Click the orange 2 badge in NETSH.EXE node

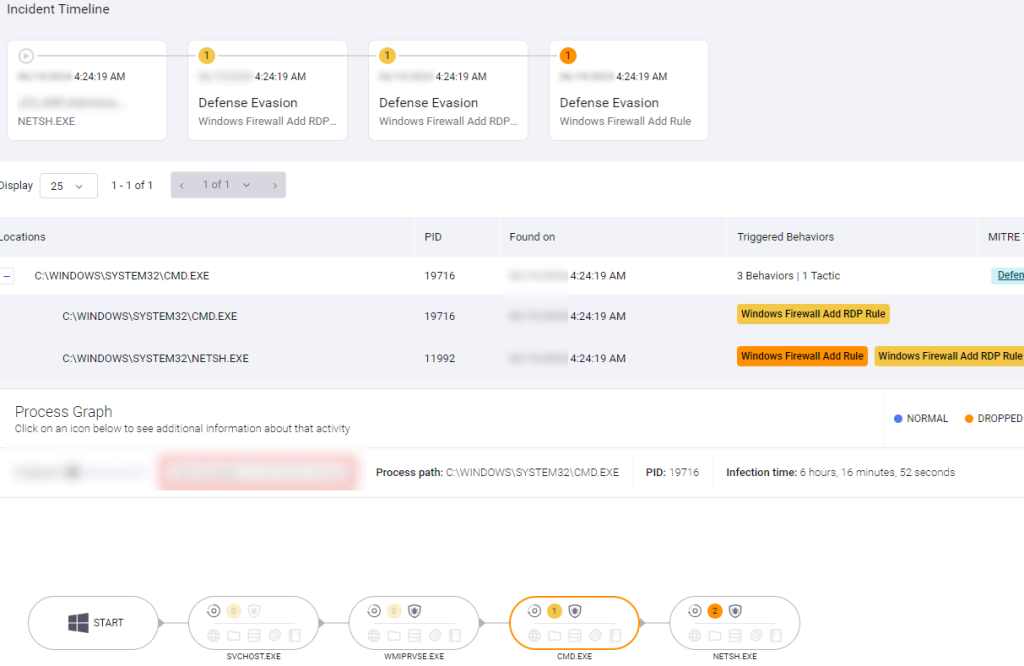(714, 611)
